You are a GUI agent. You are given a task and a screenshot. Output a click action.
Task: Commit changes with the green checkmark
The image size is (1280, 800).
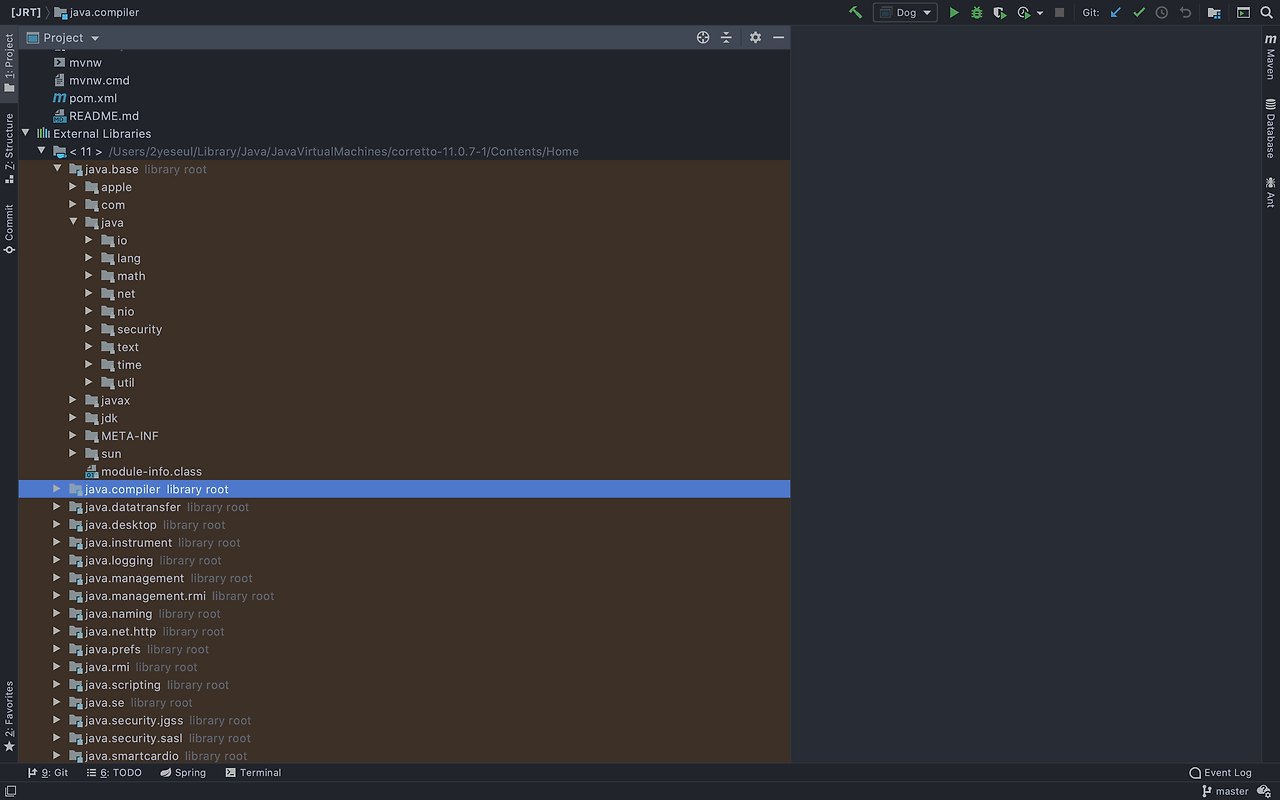tap(1139, 13)
